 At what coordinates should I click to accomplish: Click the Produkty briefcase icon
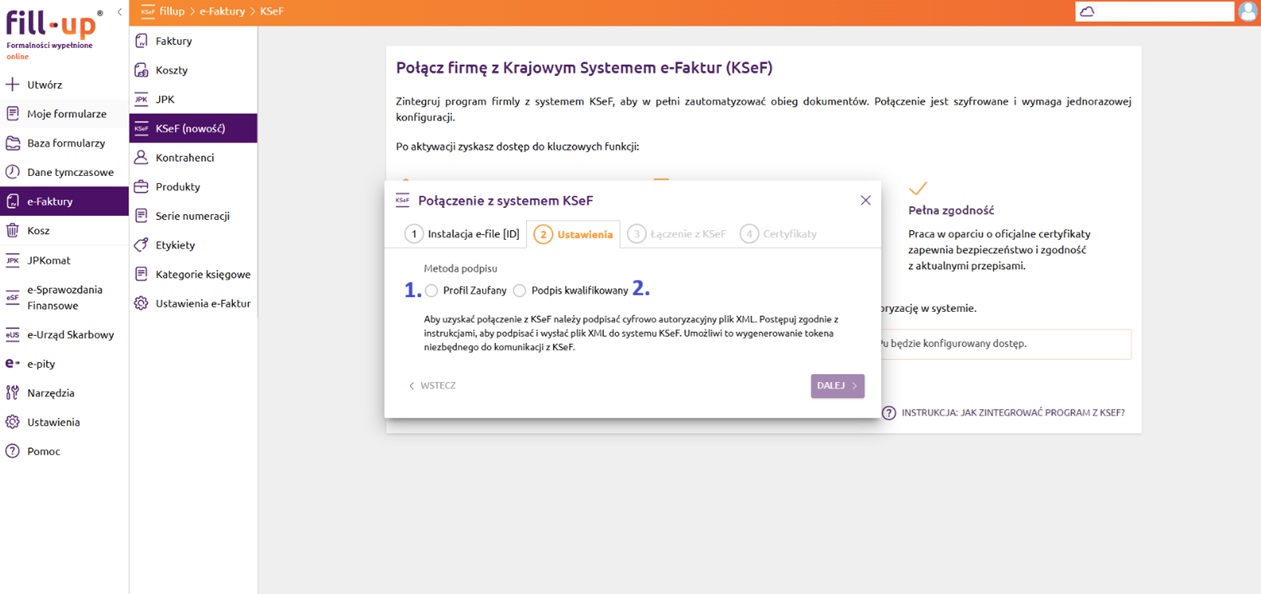pos(141,187)
